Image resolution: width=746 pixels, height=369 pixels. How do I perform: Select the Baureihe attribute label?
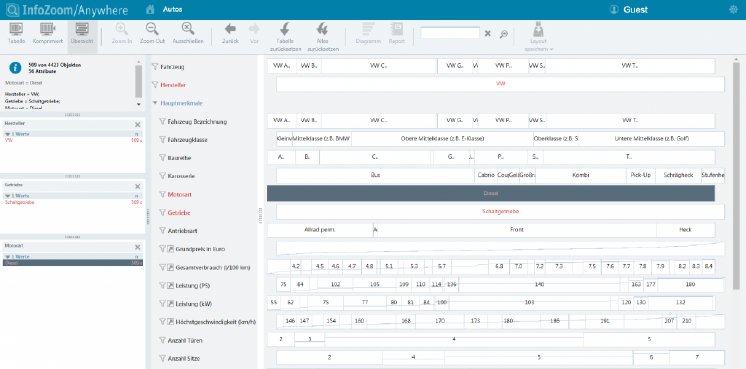click(179, 158)
